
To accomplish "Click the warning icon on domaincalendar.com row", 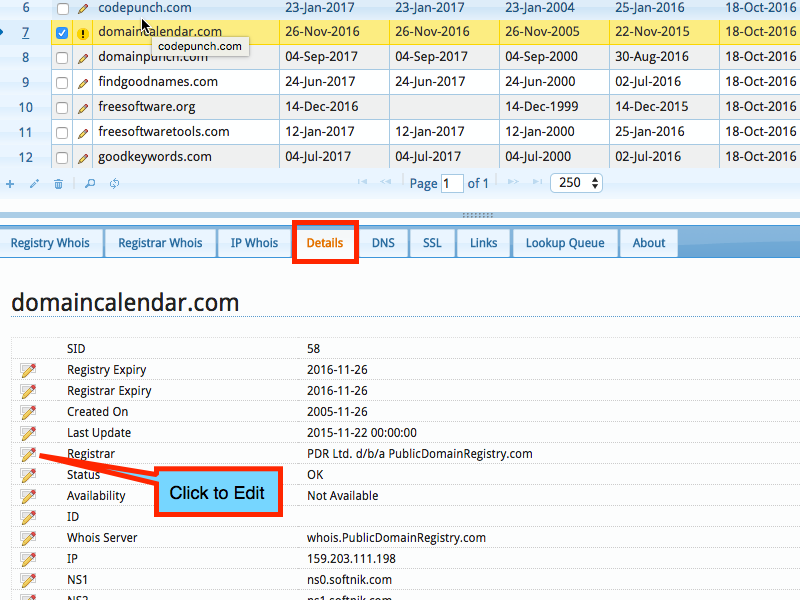I will (x=82, y=34).
